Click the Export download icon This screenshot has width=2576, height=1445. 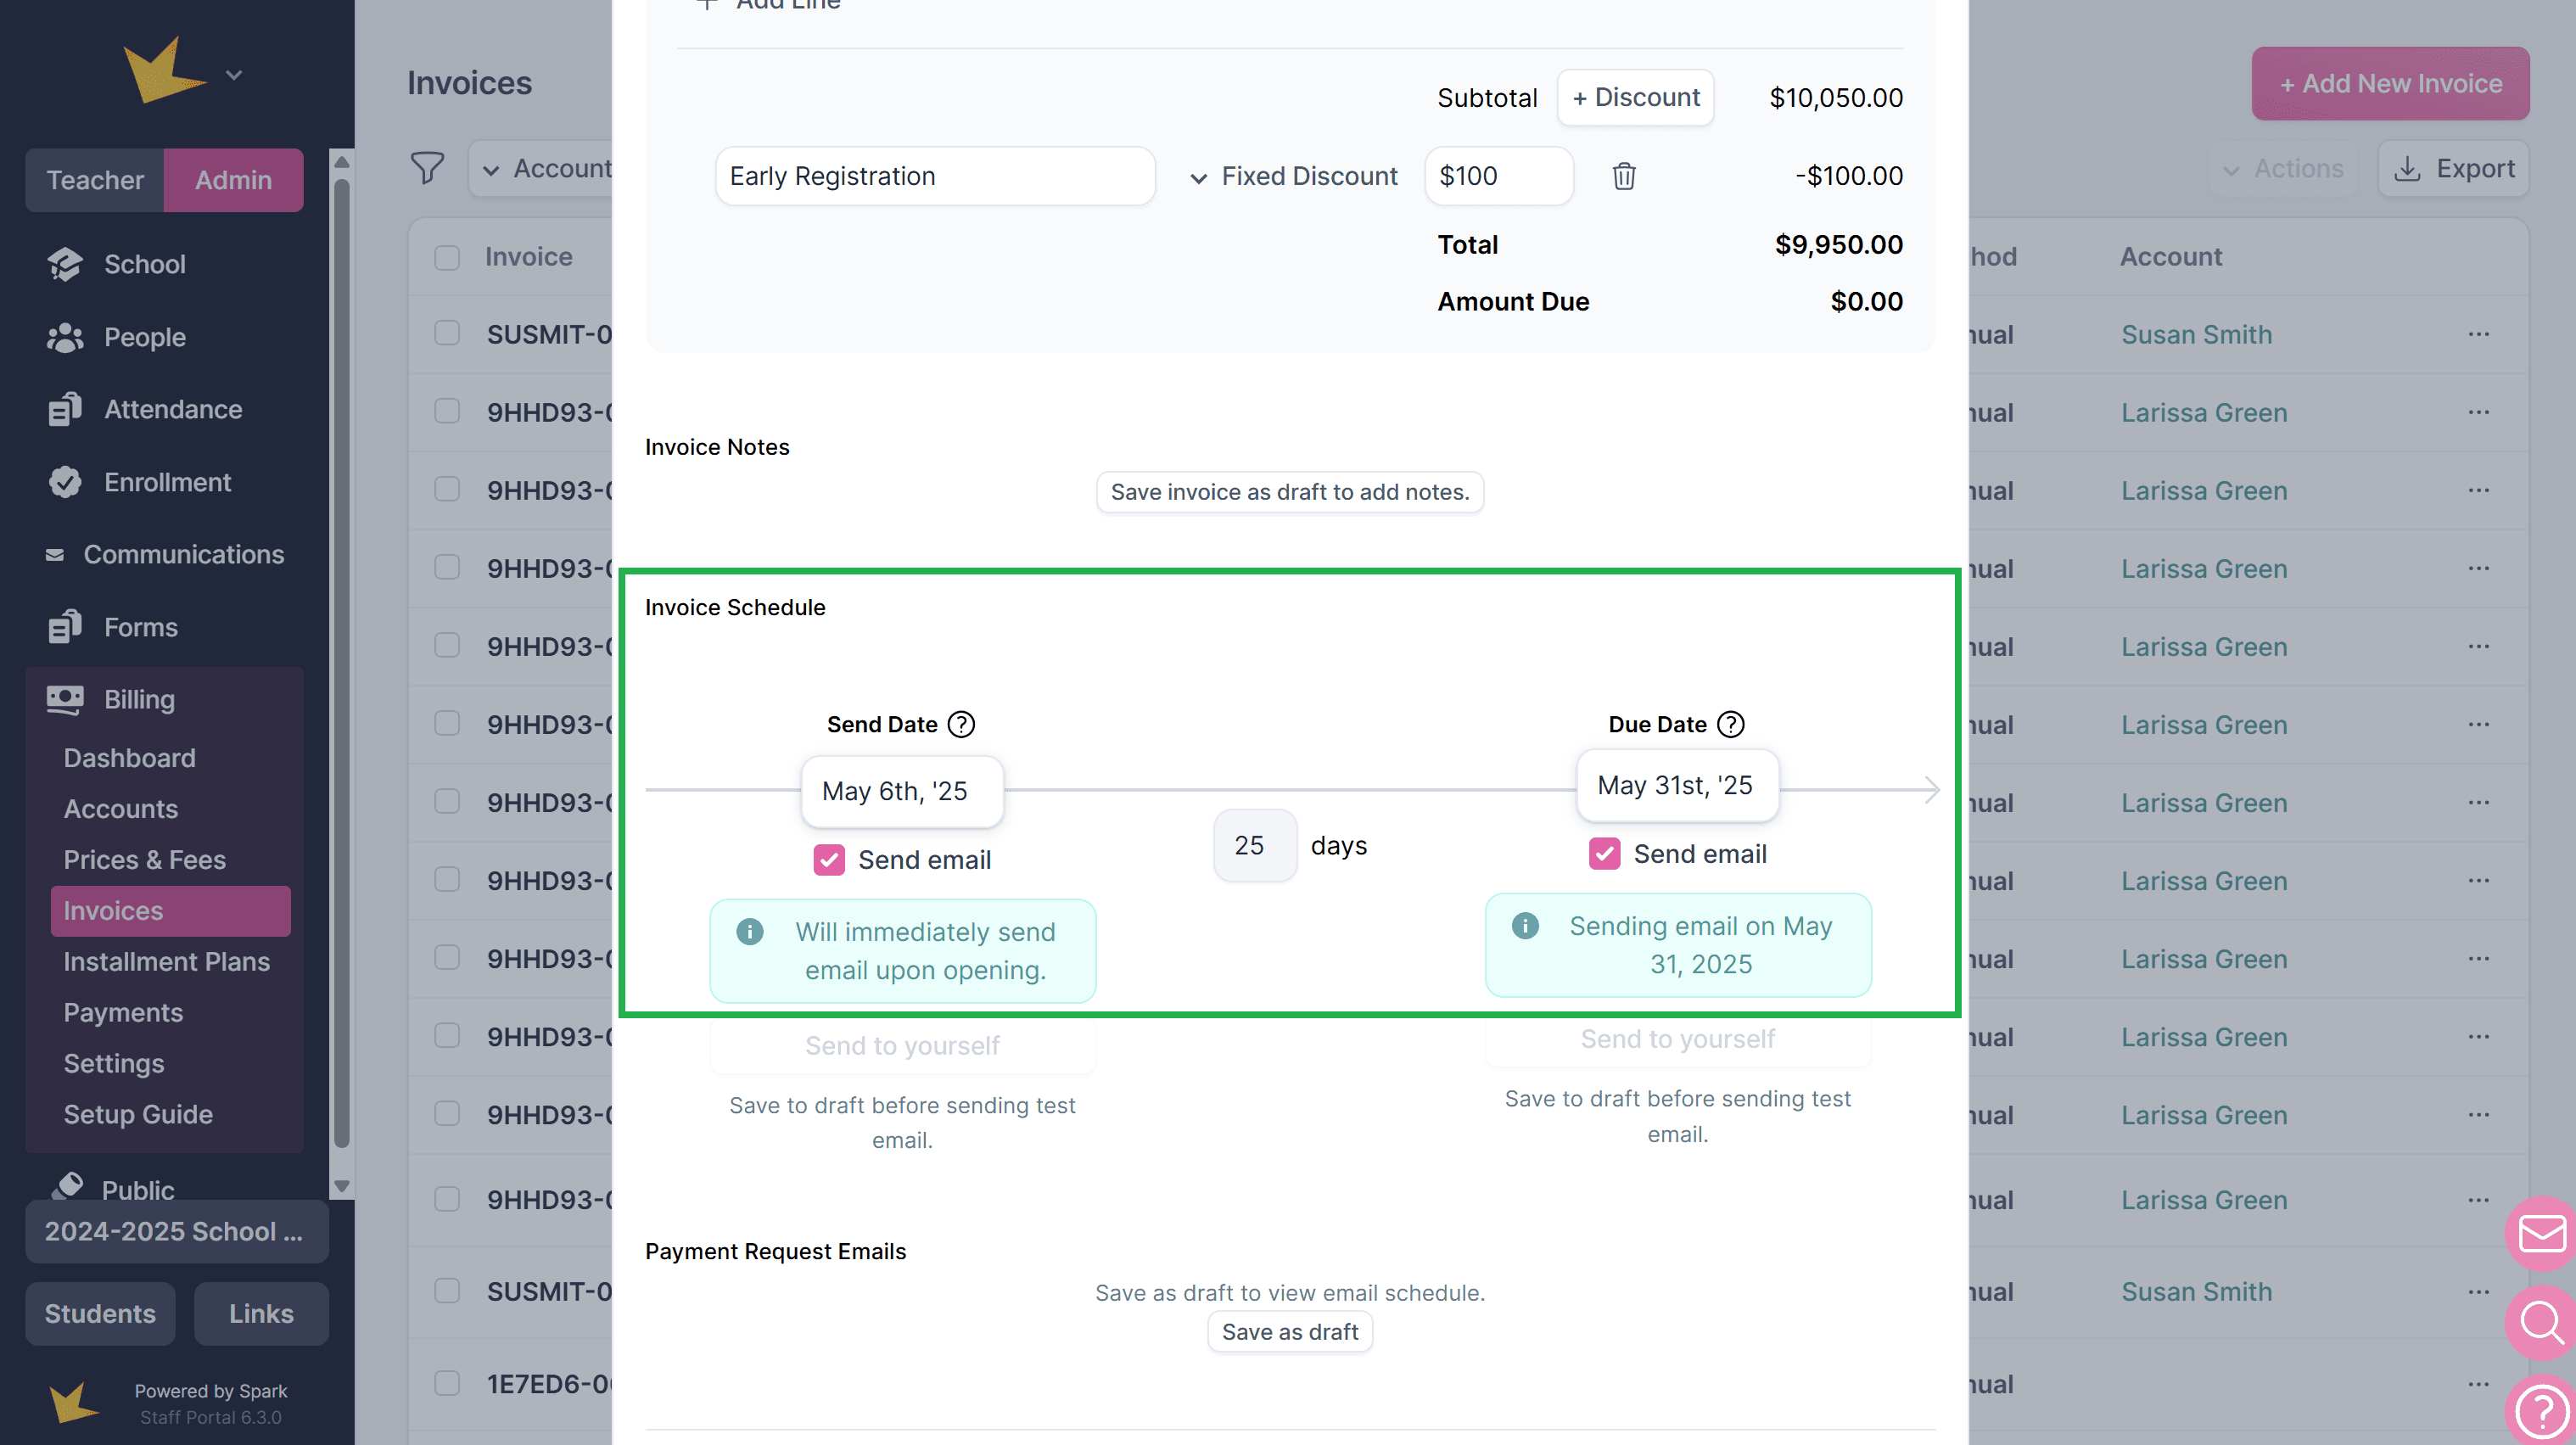pyautogui.click(x=2407, y=168)
